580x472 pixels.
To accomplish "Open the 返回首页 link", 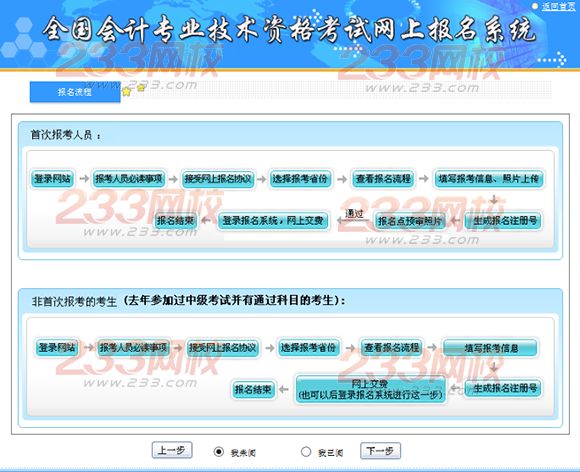I will click(x=559, y=6).
